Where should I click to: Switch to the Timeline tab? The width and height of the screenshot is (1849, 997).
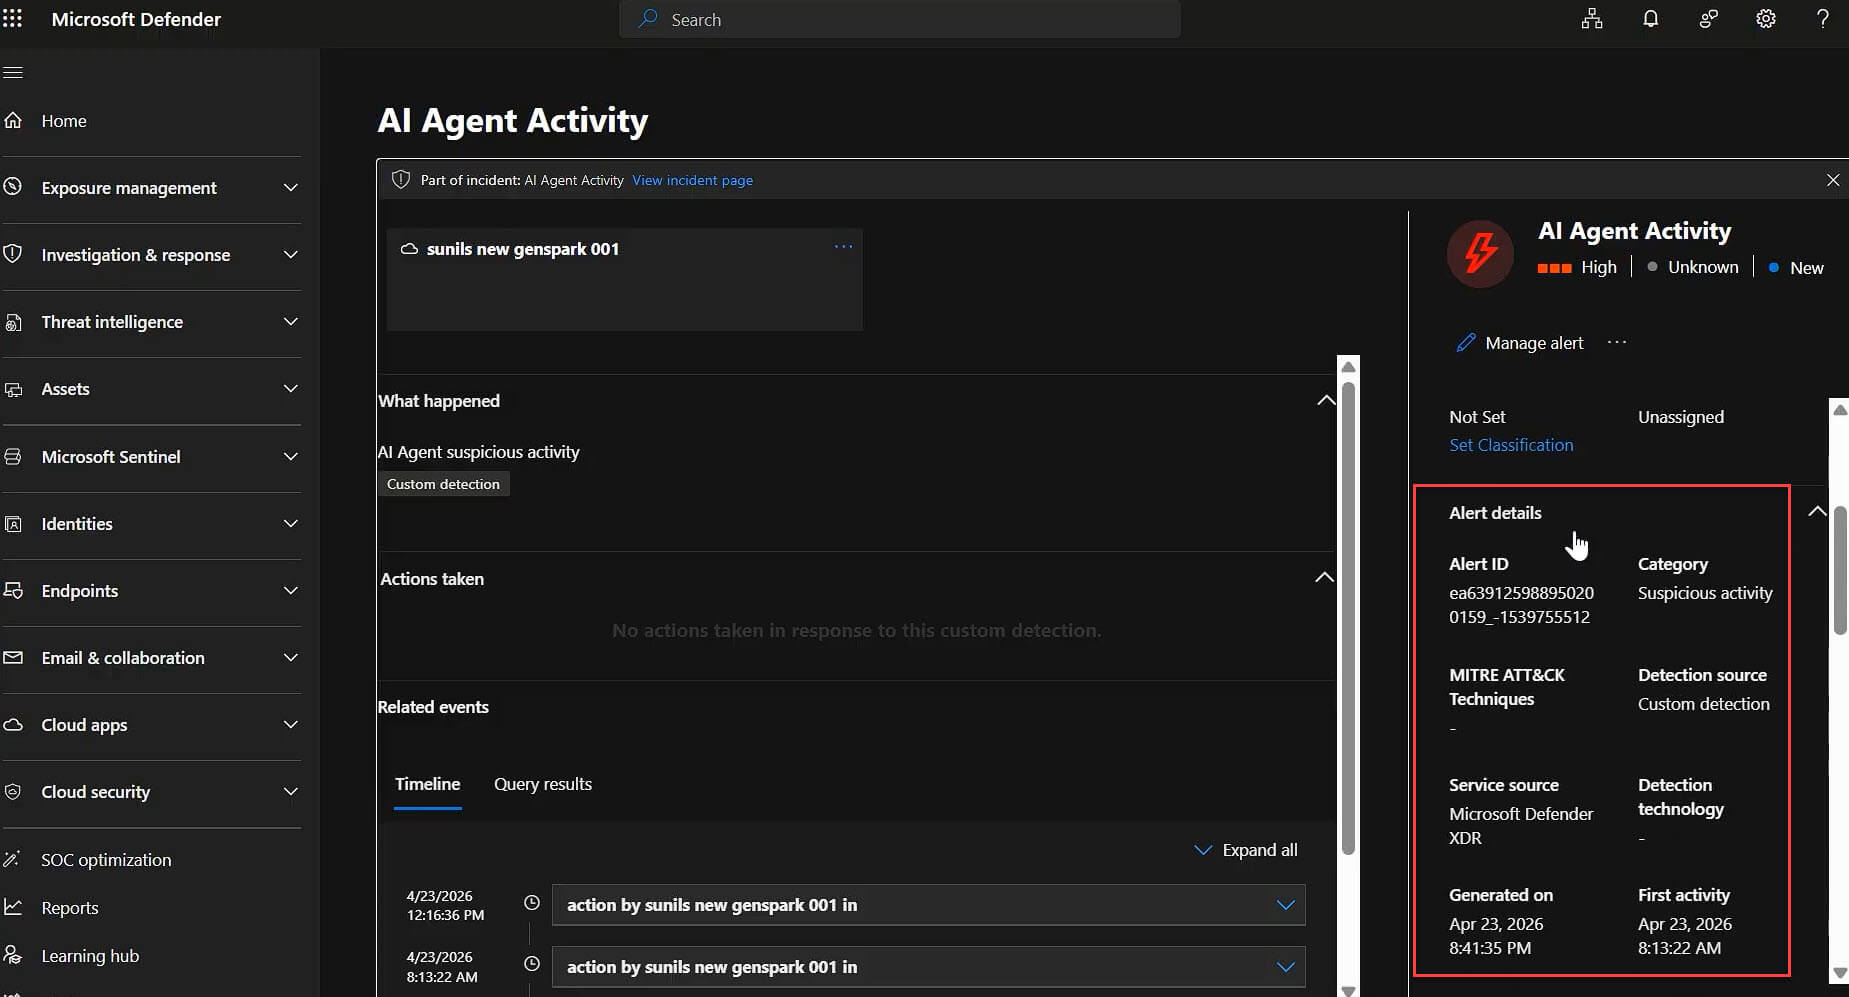click(427, 784)
